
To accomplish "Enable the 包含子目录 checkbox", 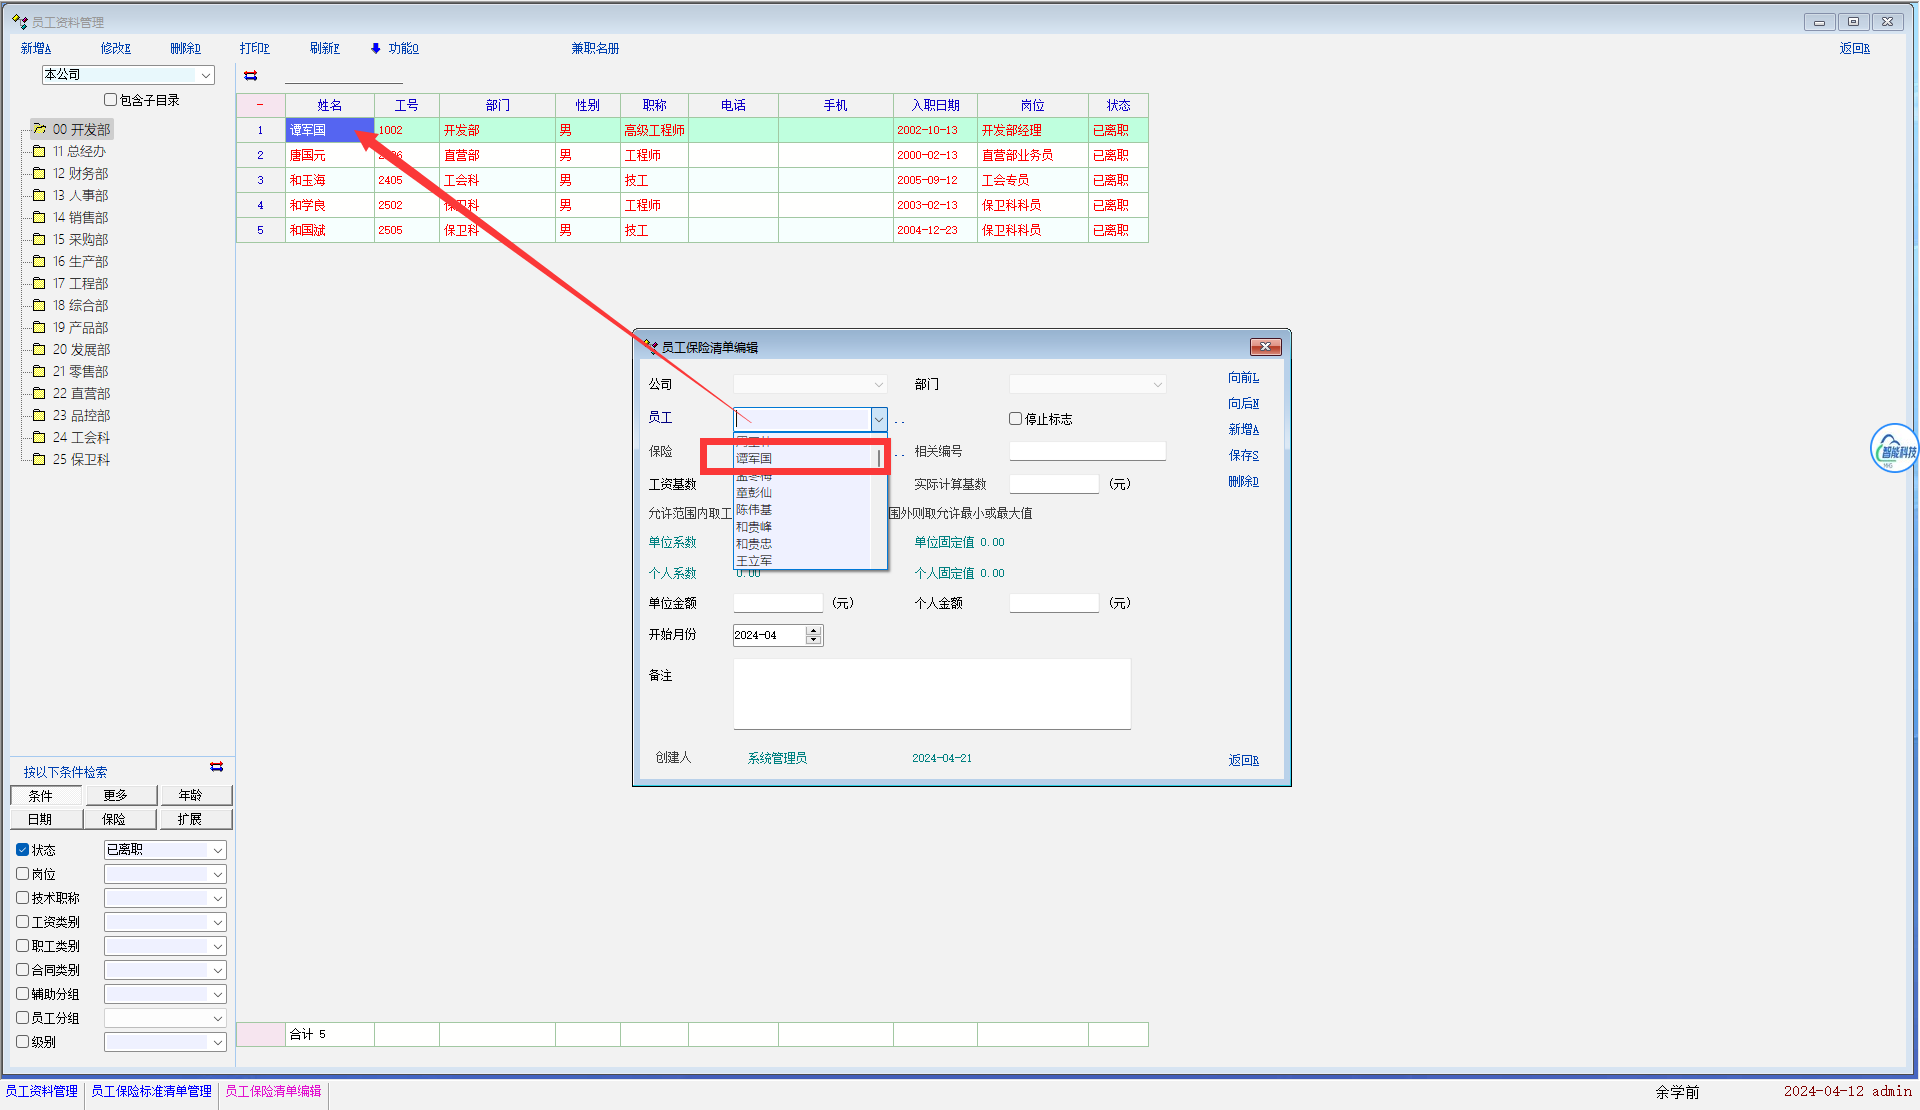I will point(111,100).
